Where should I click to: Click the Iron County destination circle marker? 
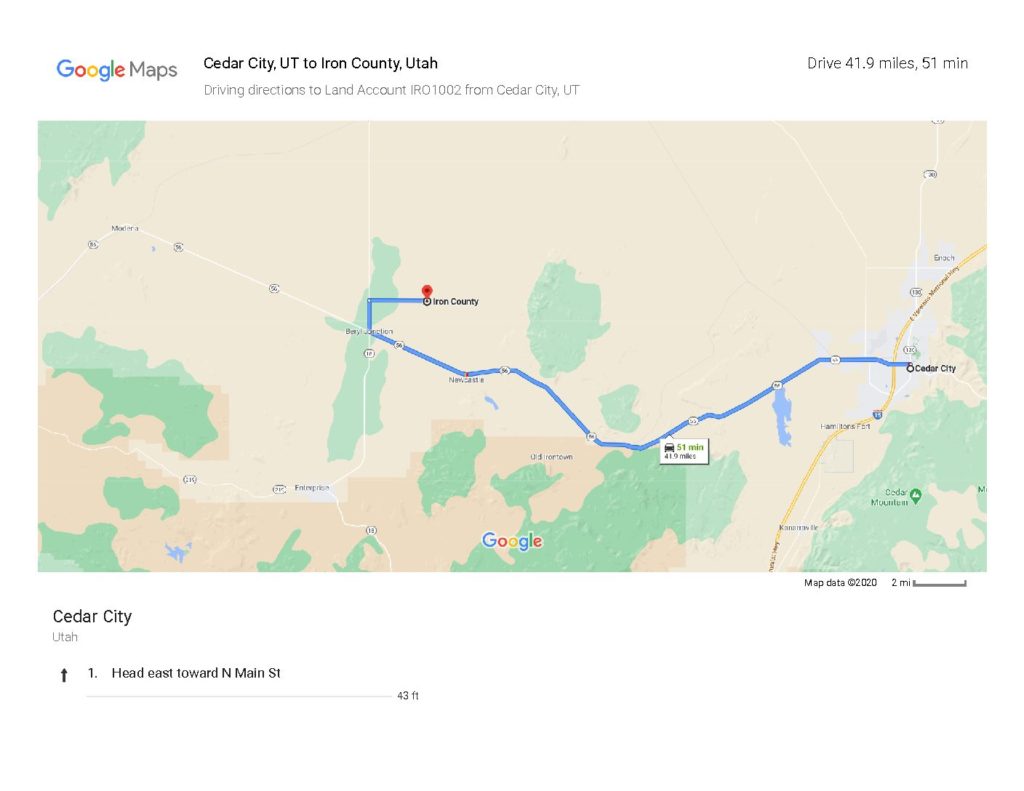(x=426, y=301)
